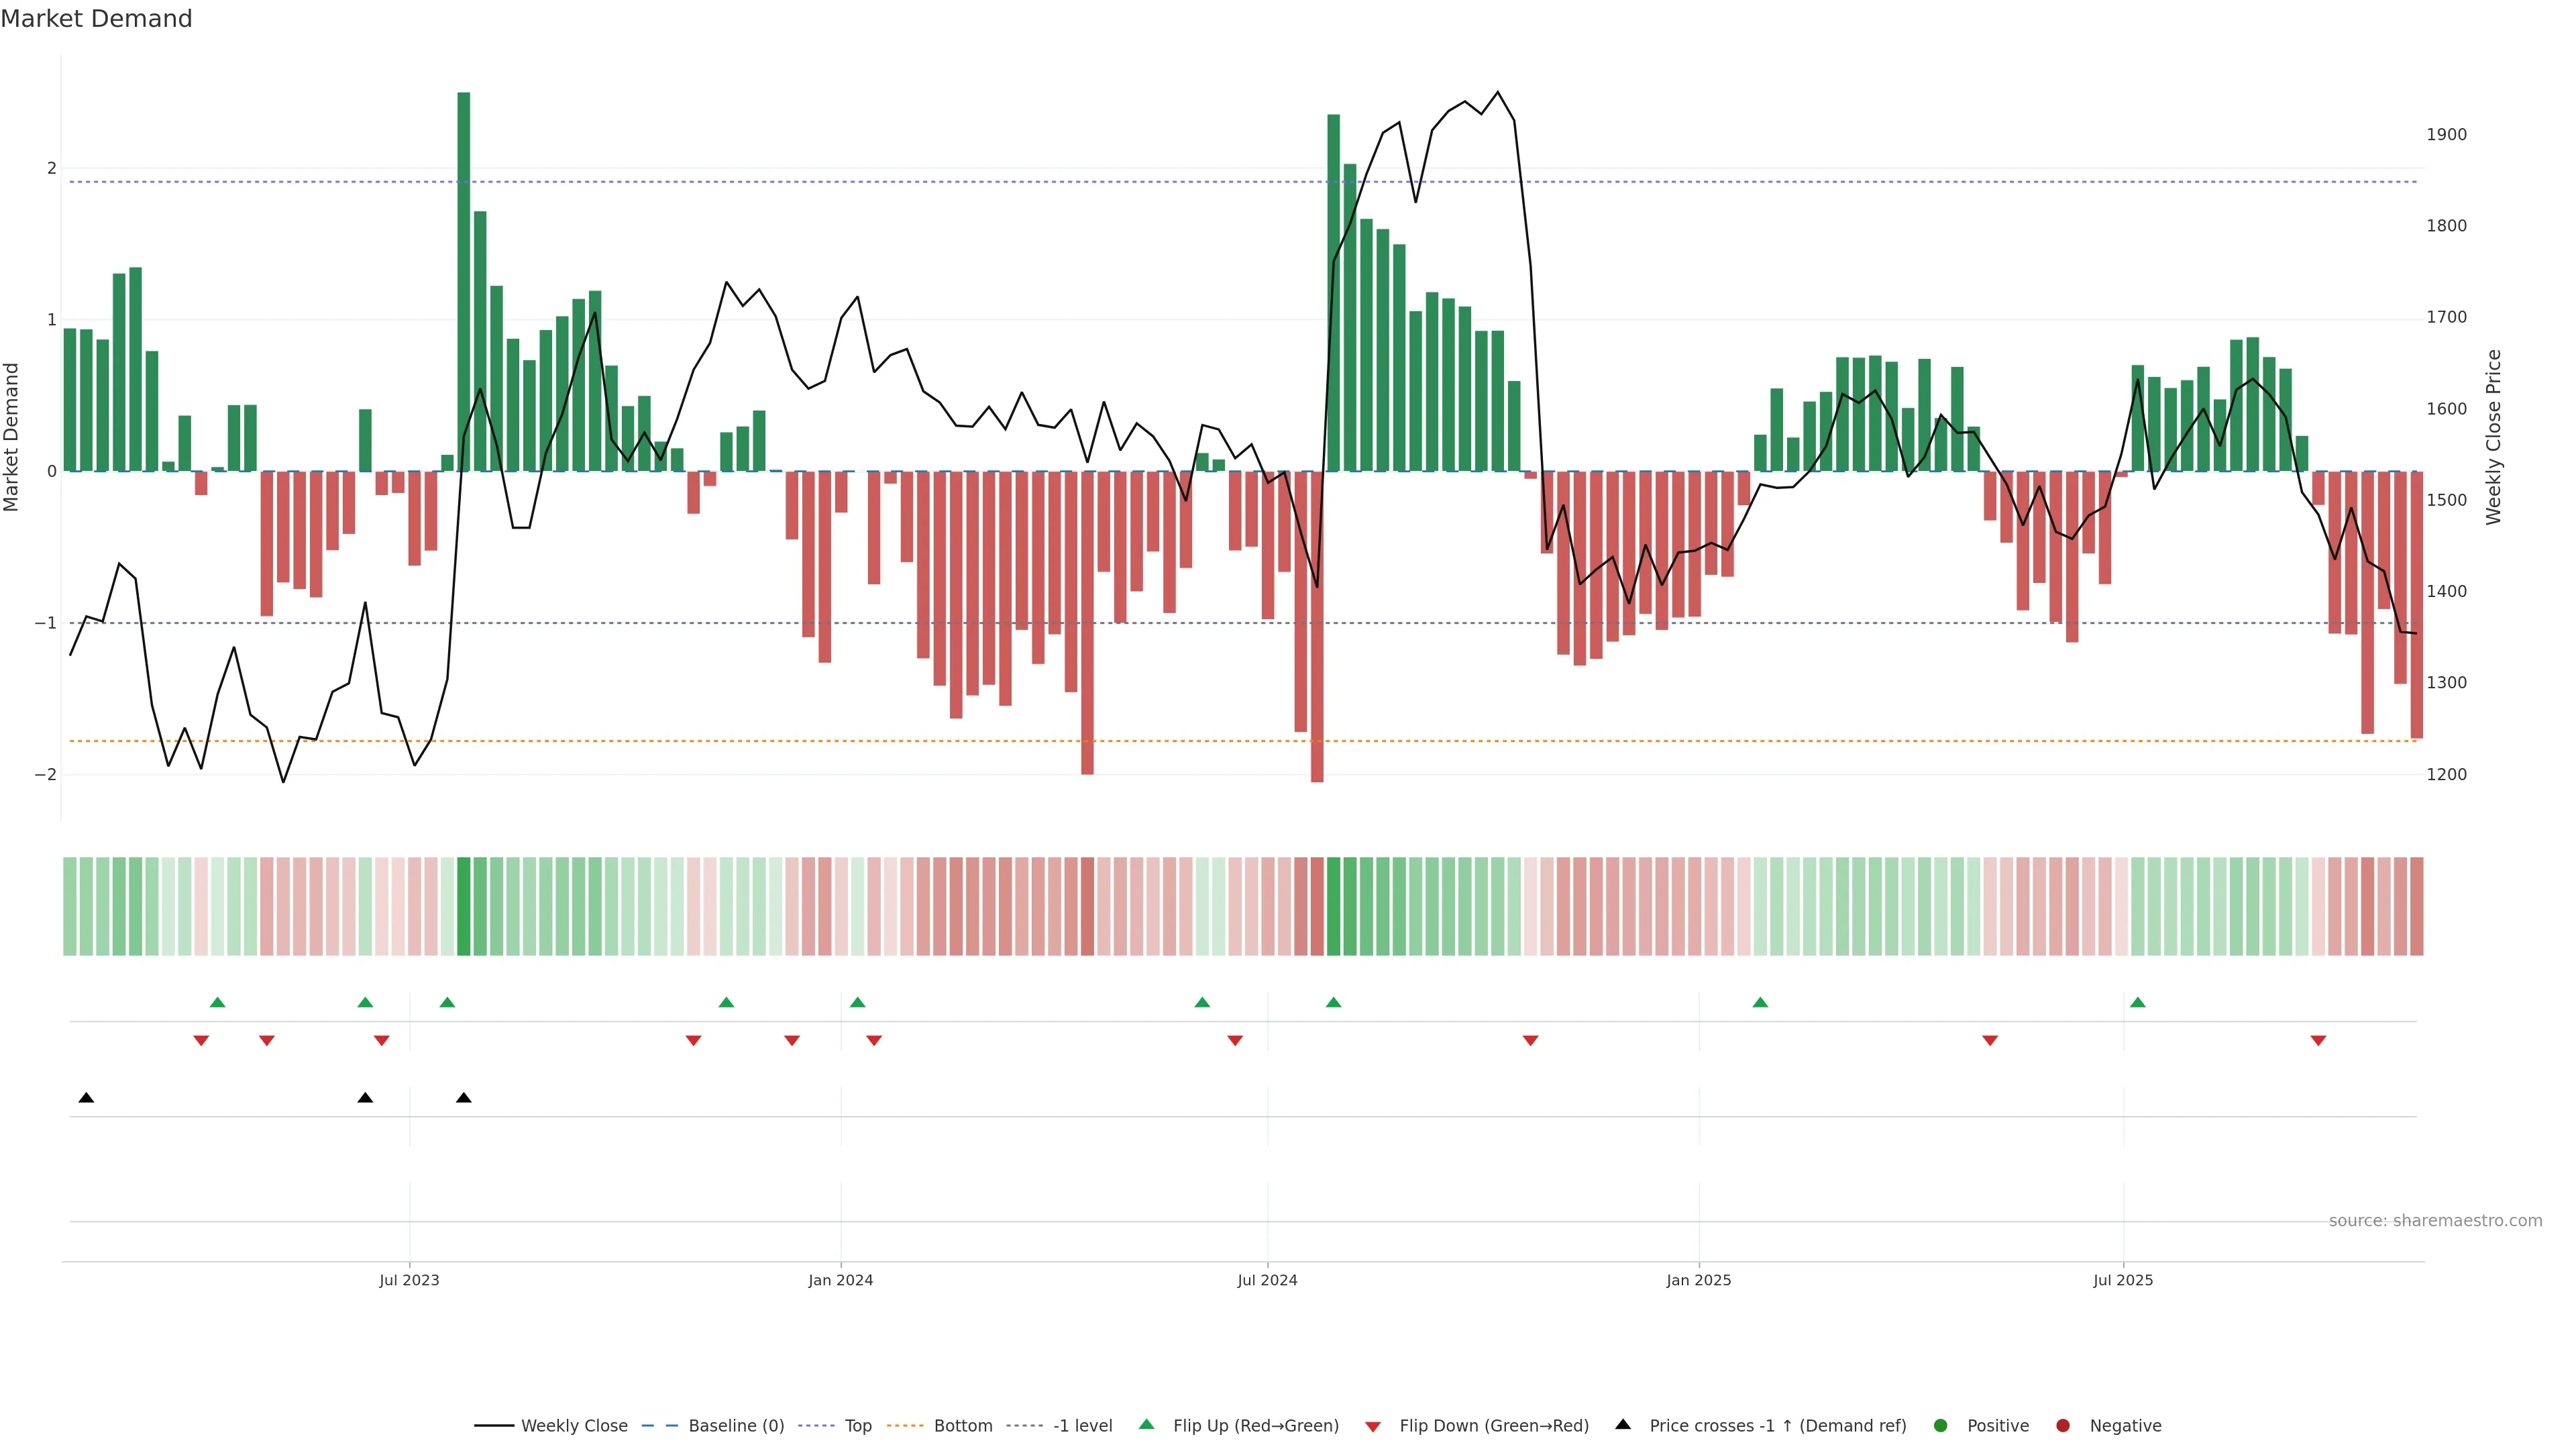
Task: Click the Negative red circle legend icon
Action: pyautogui.click(x=2063, y=1426)
